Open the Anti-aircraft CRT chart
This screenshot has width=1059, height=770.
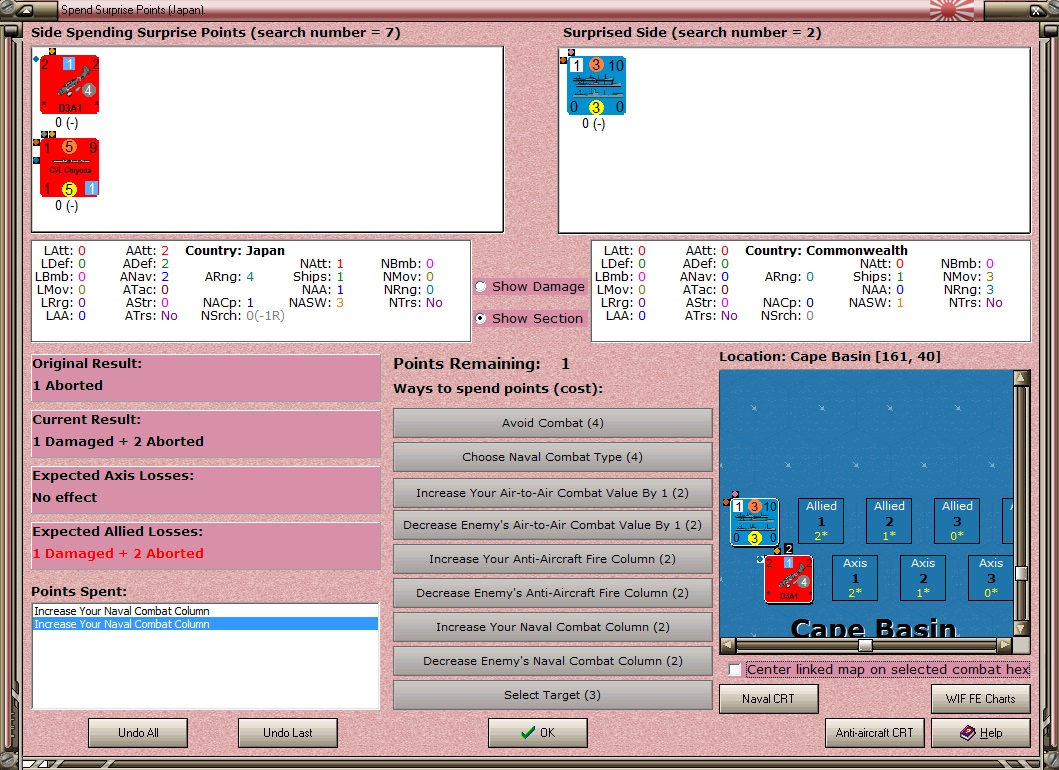pyautogui.click(x=875, y=733)
